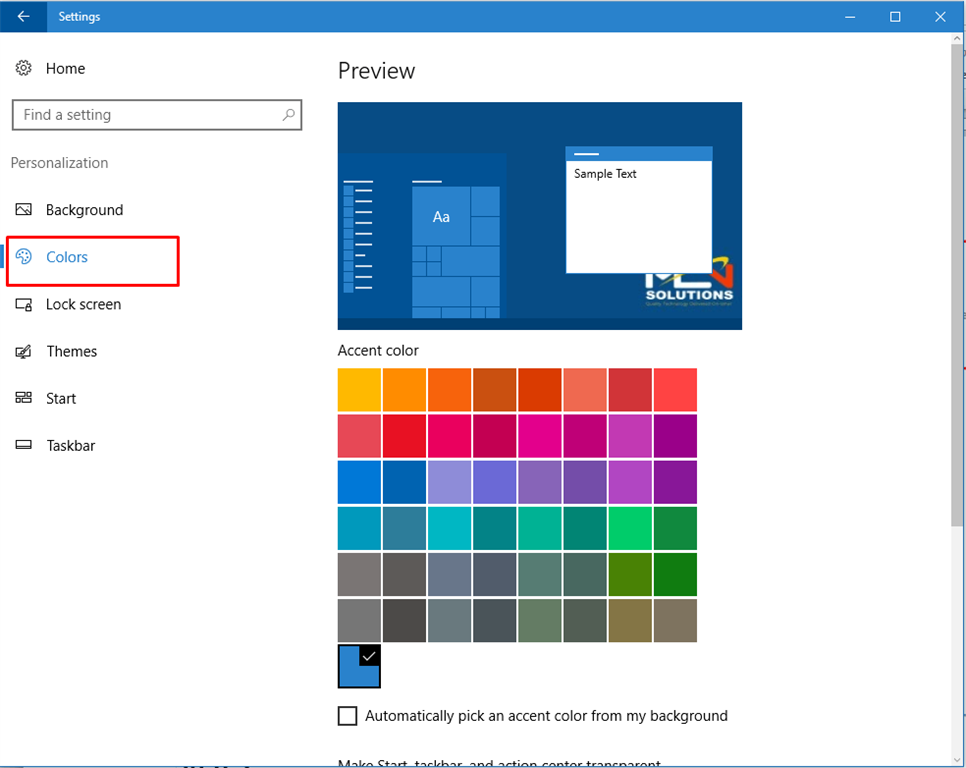This screenshot has height=768, width=966.
Task: Click the Taskbar icon in sidebar
Action: pos(23,445)
